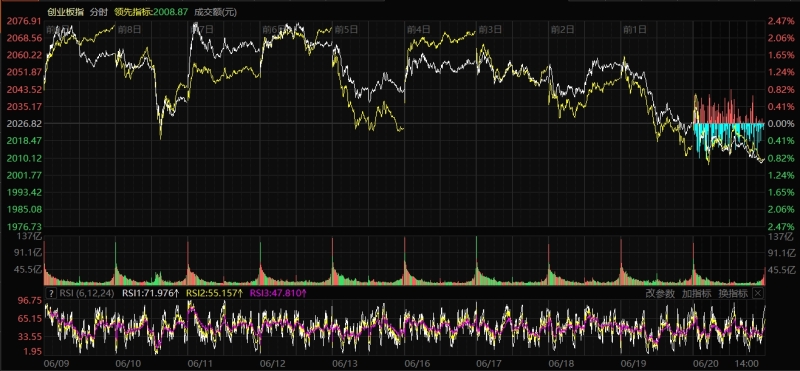Open 换指标 to switch indicator
The width and height of the screenshot is (800, 371).
pos(733,293)
